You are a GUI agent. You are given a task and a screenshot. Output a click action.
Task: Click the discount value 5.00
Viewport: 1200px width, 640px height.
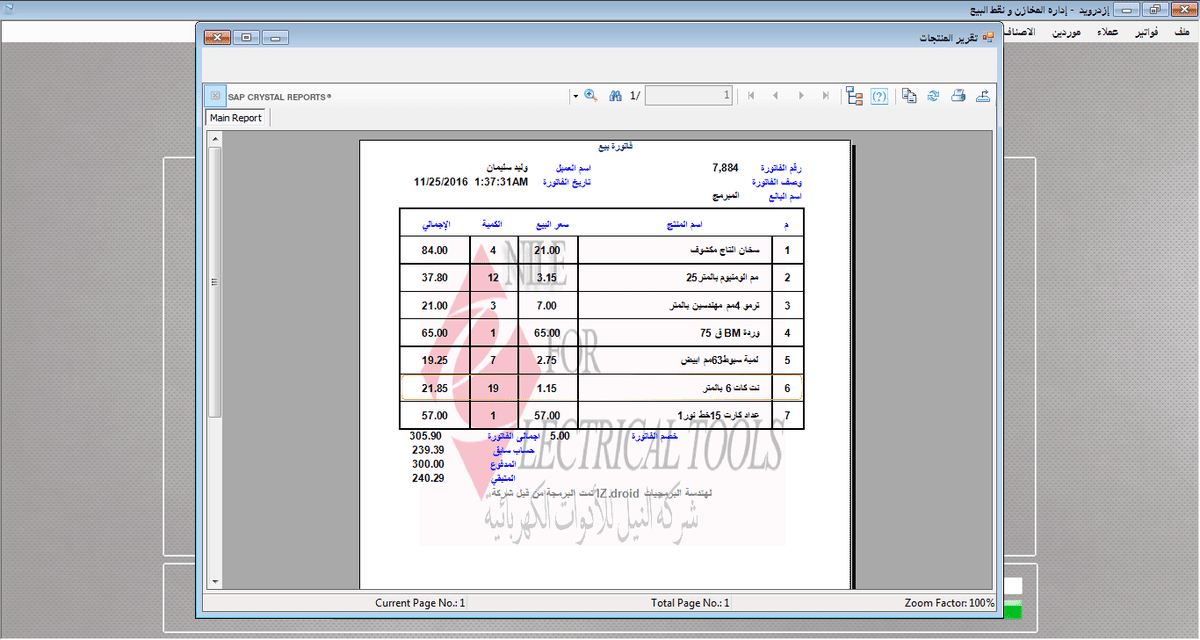(x=560, y=437)
